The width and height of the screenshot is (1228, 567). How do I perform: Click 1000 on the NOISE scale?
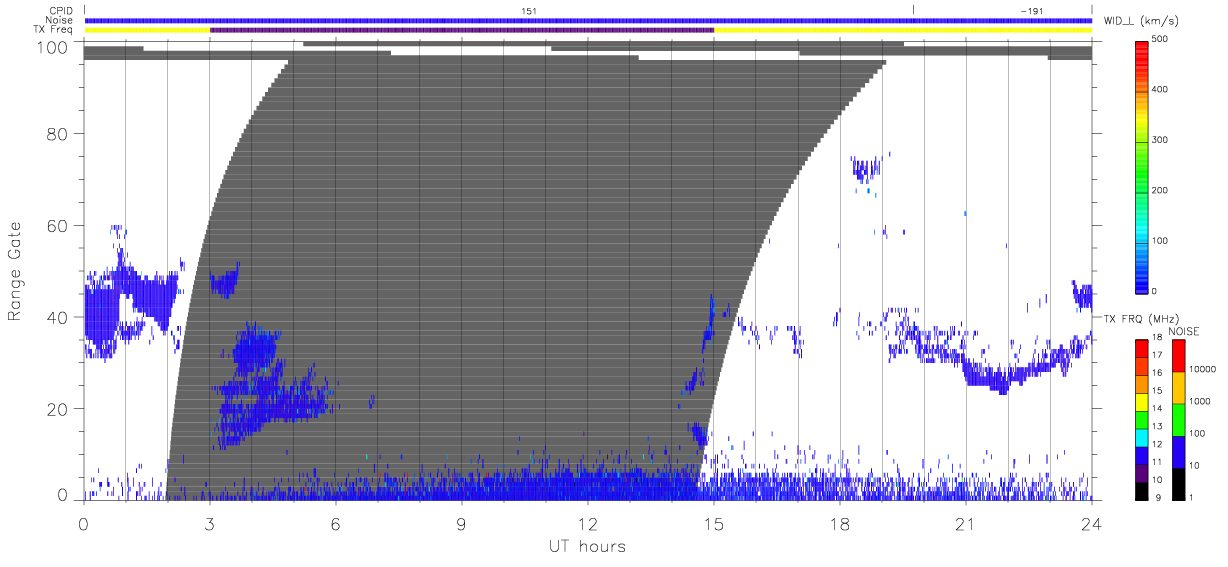(1199, 400)
